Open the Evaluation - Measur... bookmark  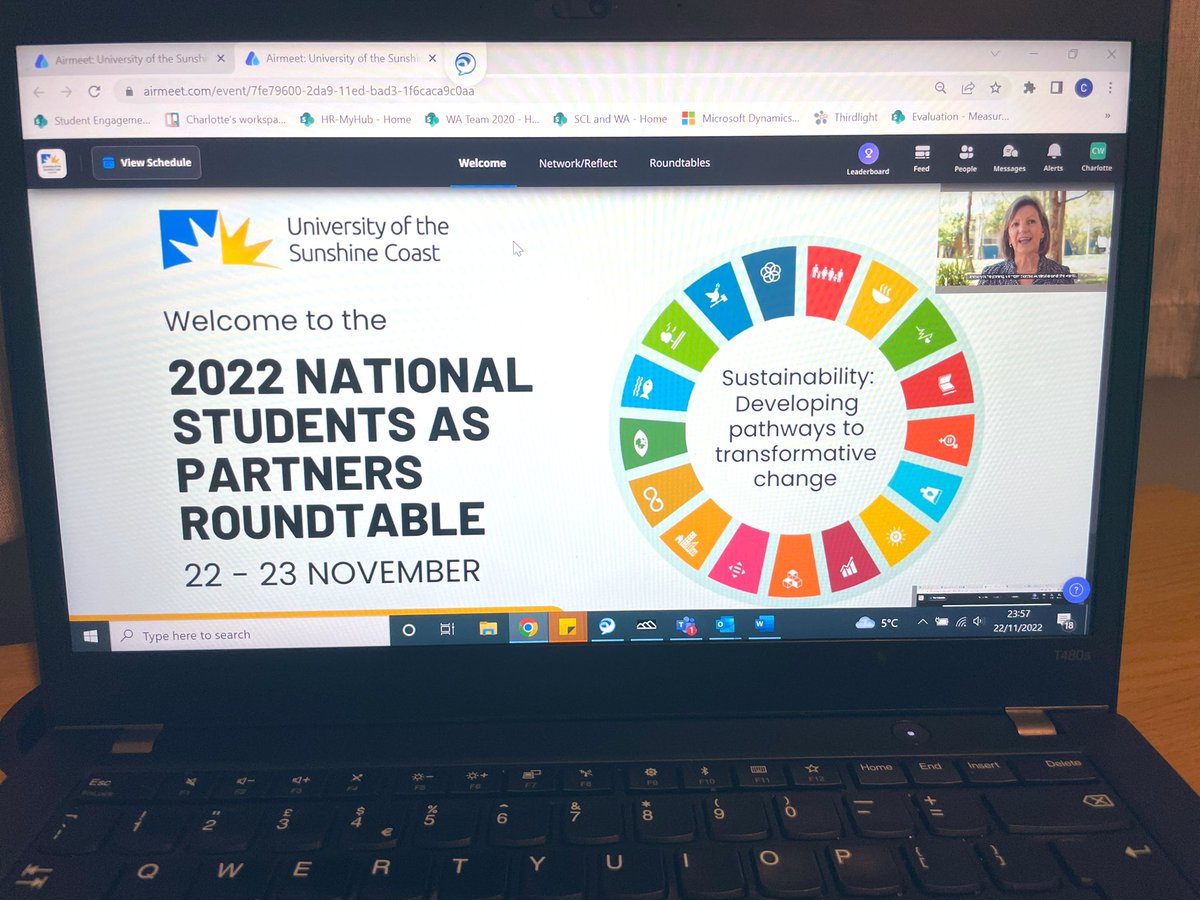coord(950,117)
